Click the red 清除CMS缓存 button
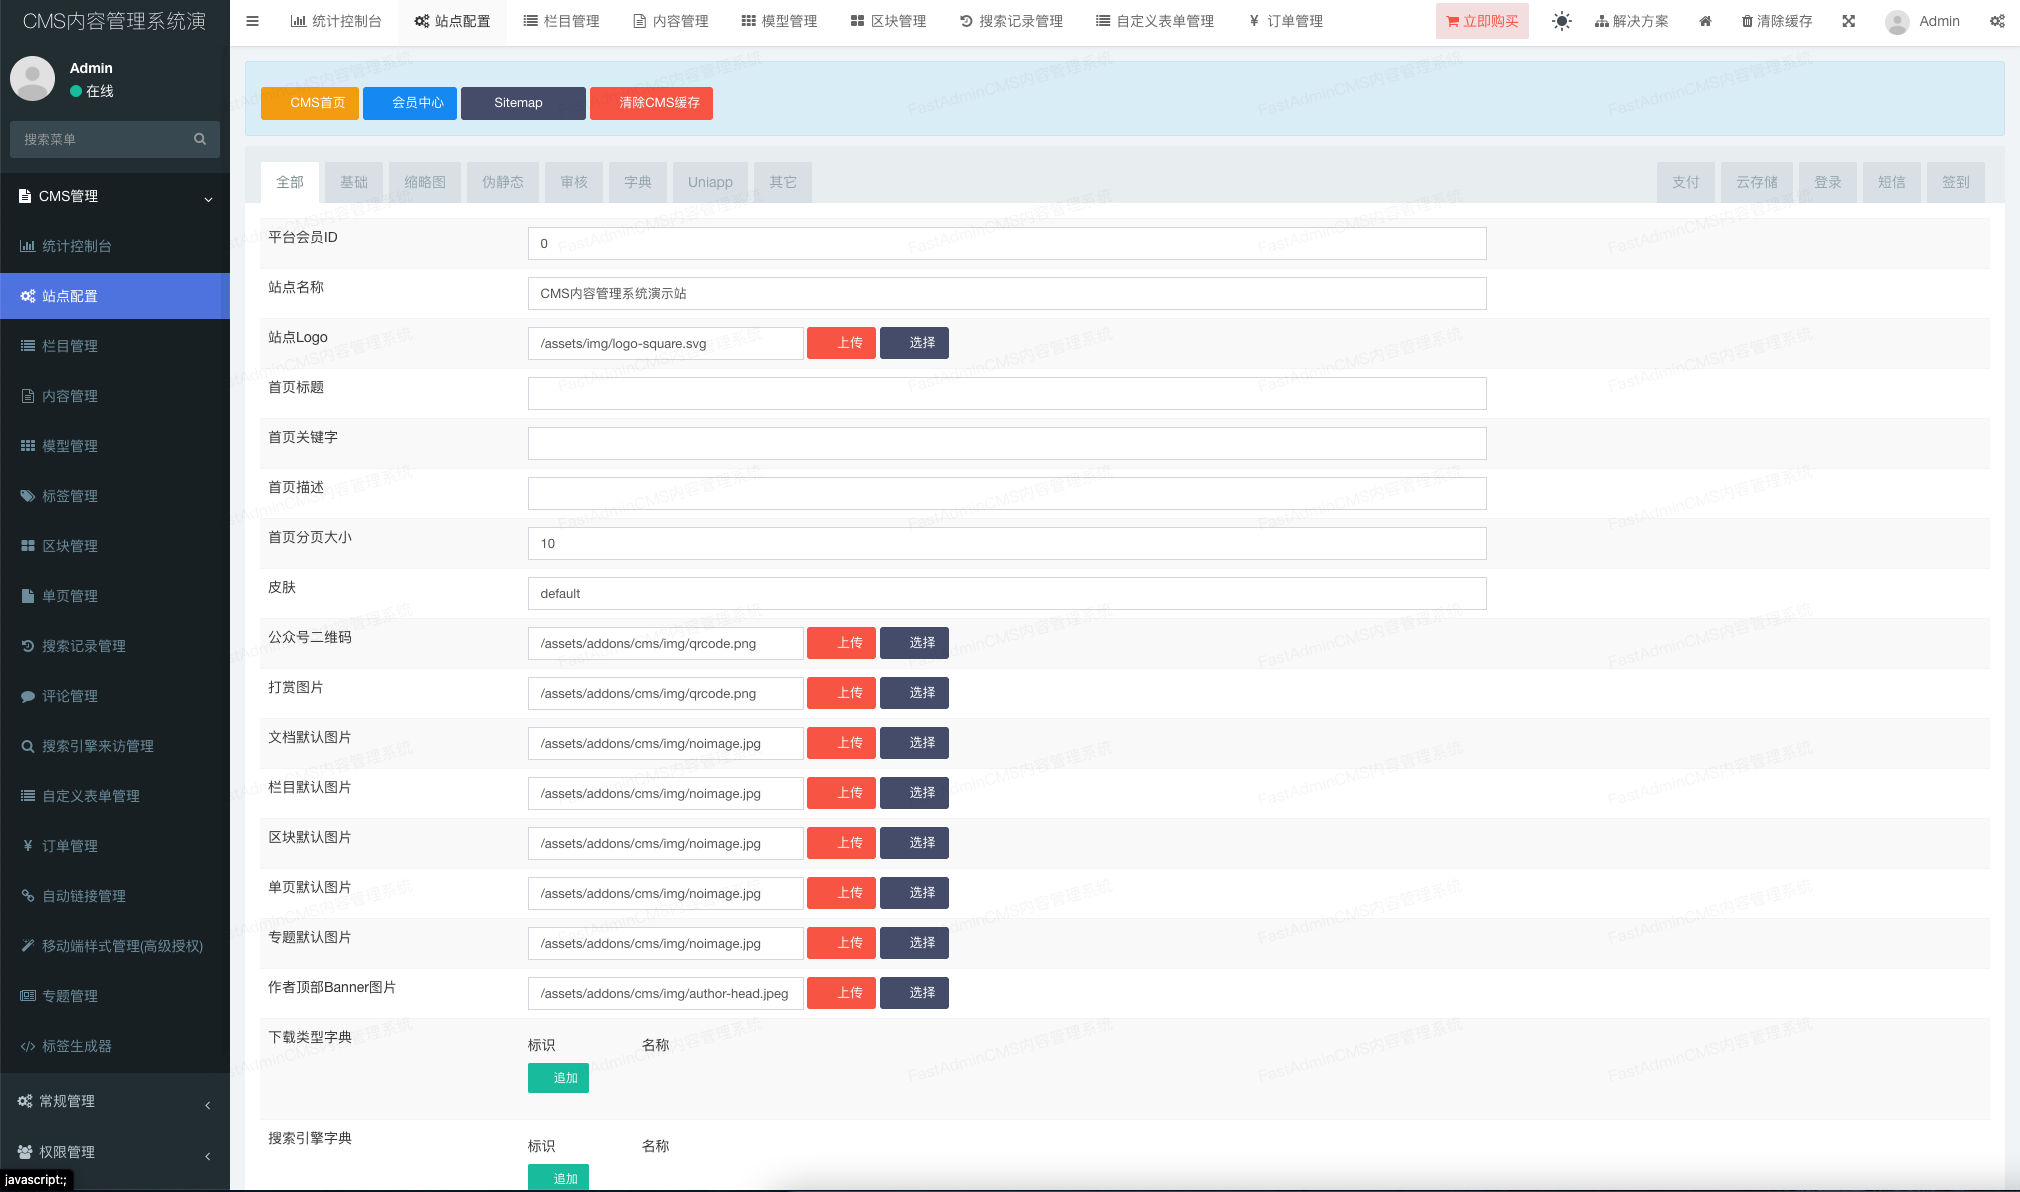This screenshot has width=2020, height=1192. coord(651,103)
